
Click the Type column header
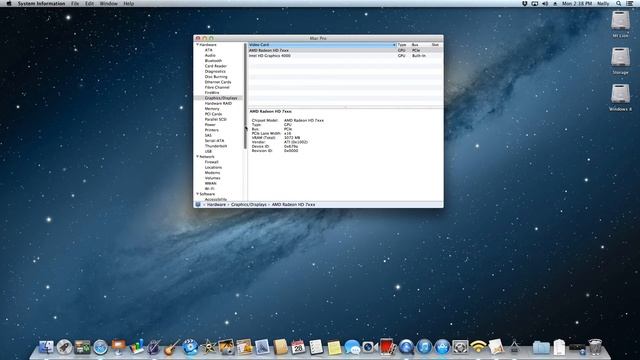(402, 44)
